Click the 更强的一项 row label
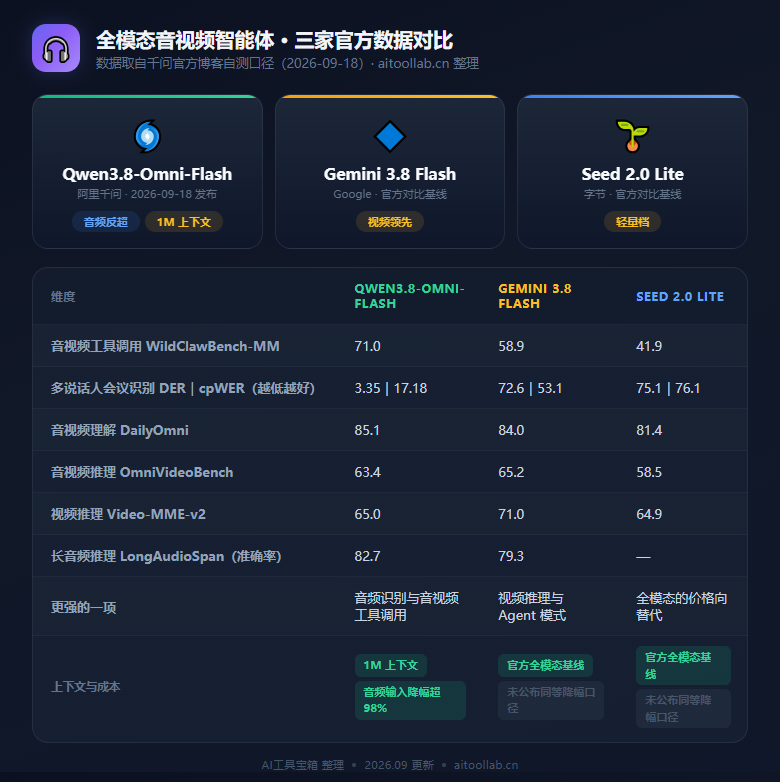This screenshot has width=780, height=782. pos(83,607)
